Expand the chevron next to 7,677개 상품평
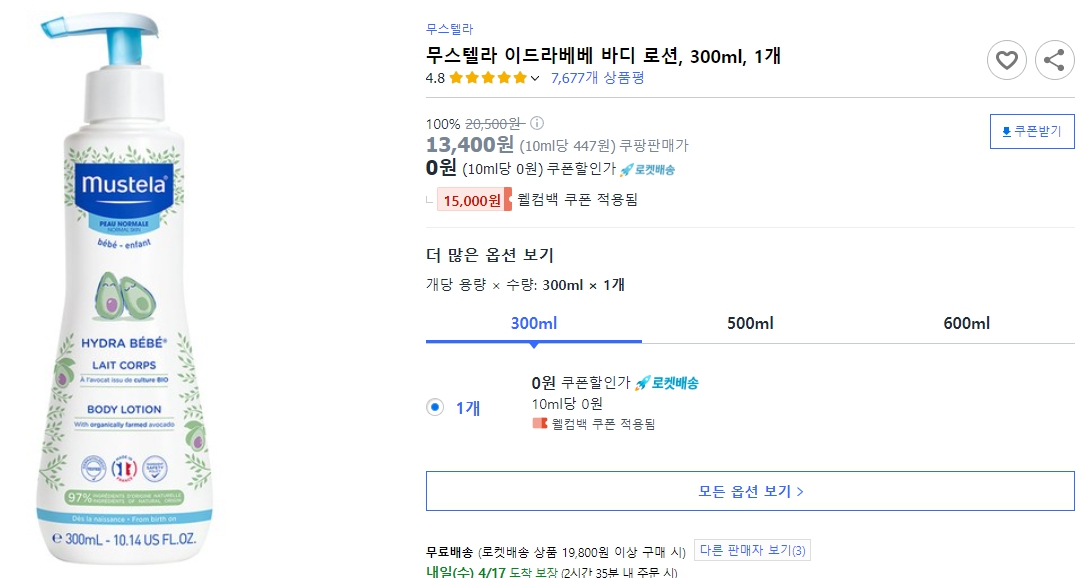Viewport: 1084px width, 578px height. [x=534, y=76]
